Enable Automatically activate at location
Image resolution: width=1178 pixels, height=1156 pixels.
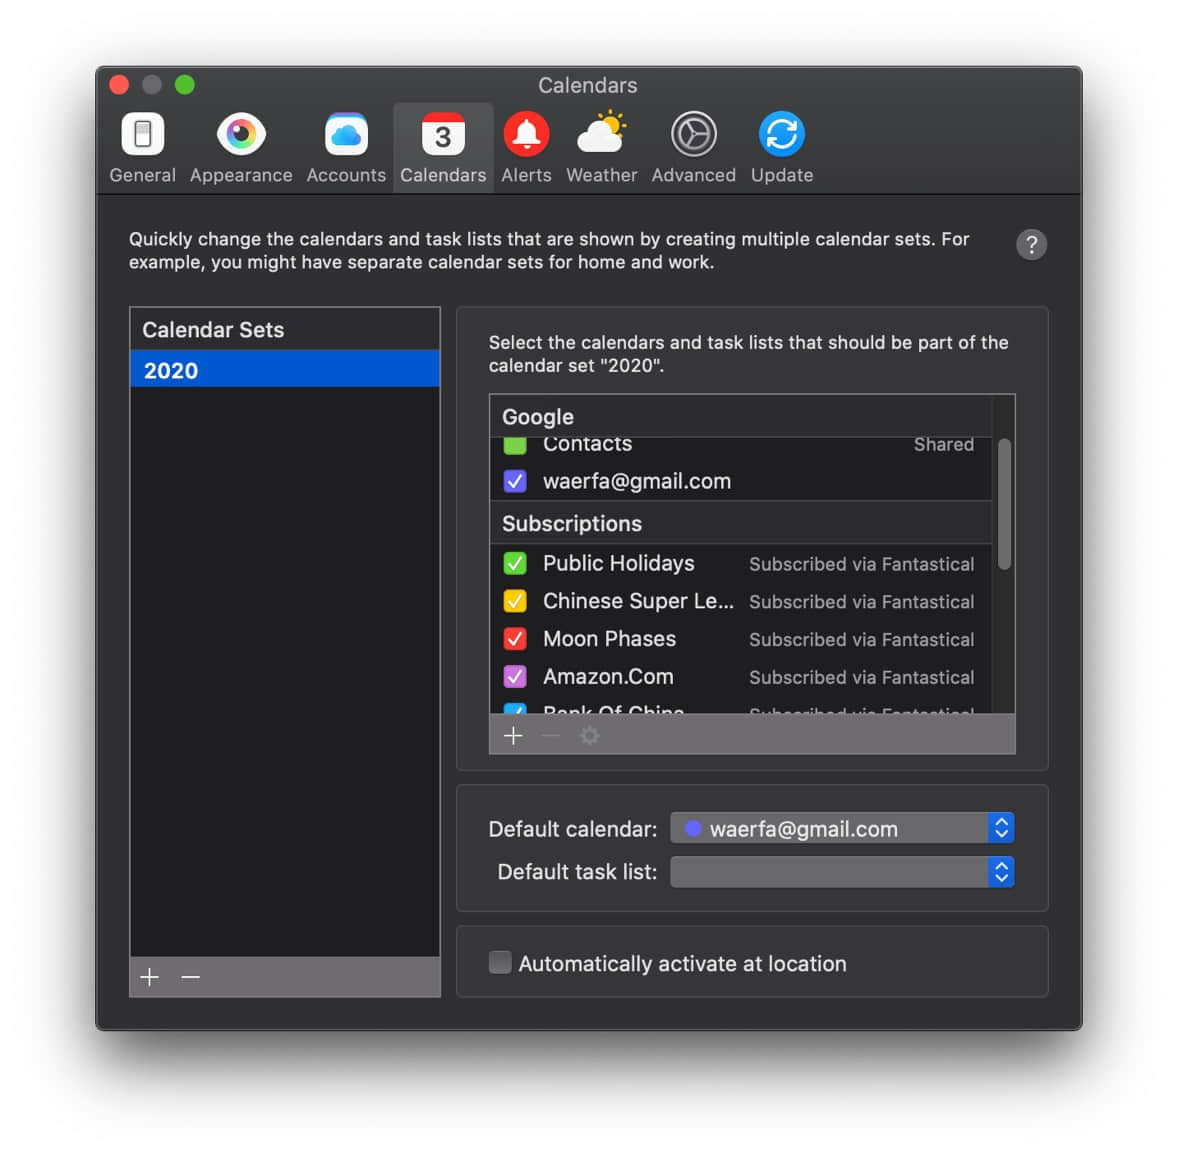pyautogui.click(x=500, y=961)
